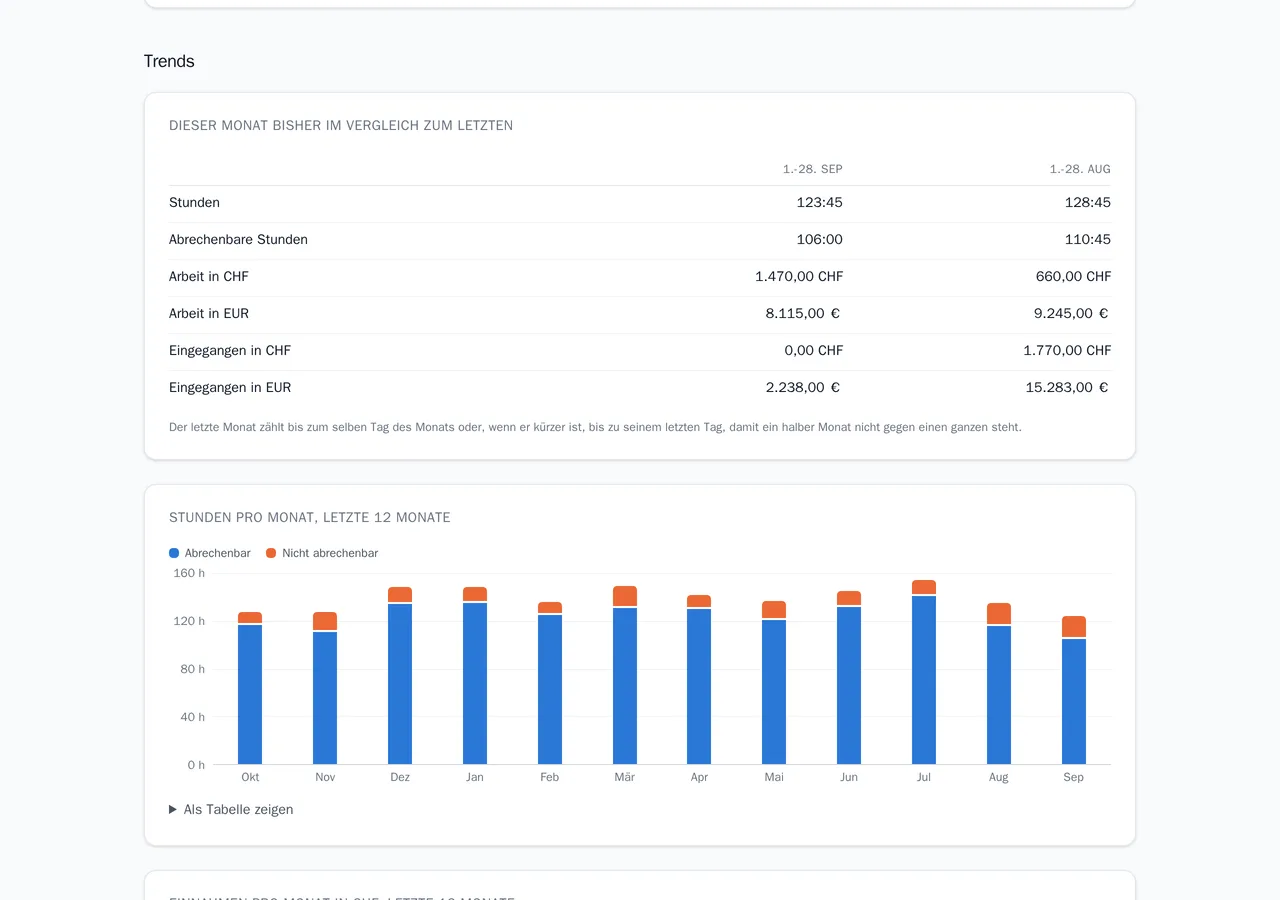Select the "Arbeit in CHF" row label
1280x900 pixels.
pyautogui.click(x=209, y=277)
